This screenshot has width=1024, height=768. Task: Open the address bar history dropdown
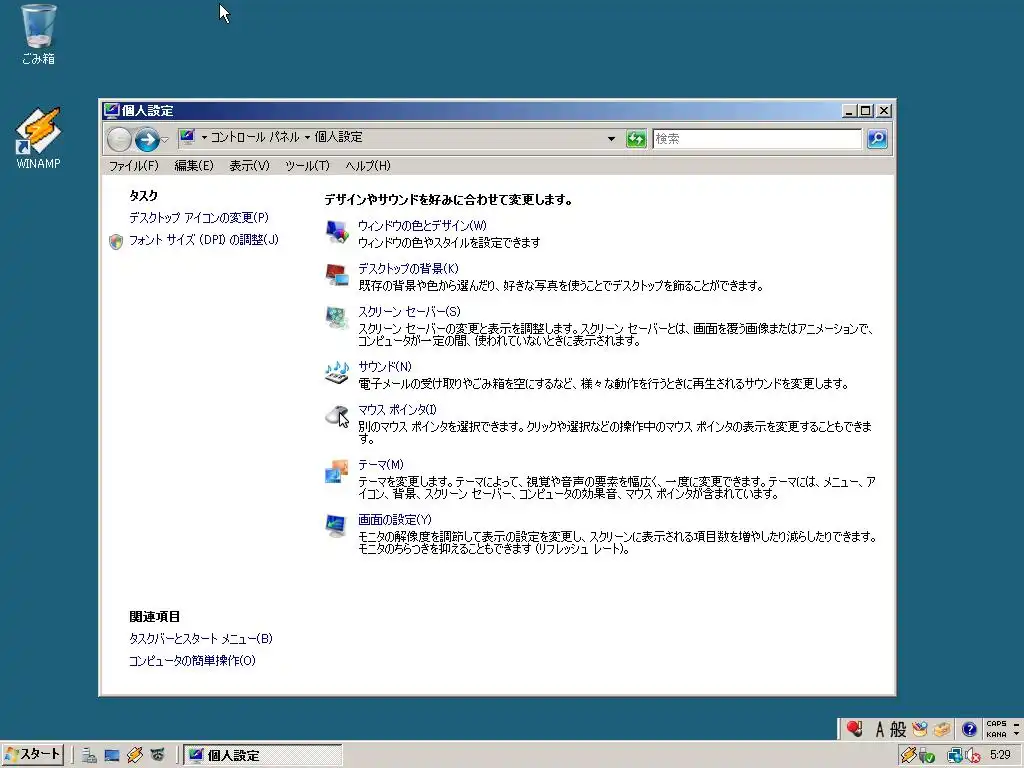click(x=611, y=138)
